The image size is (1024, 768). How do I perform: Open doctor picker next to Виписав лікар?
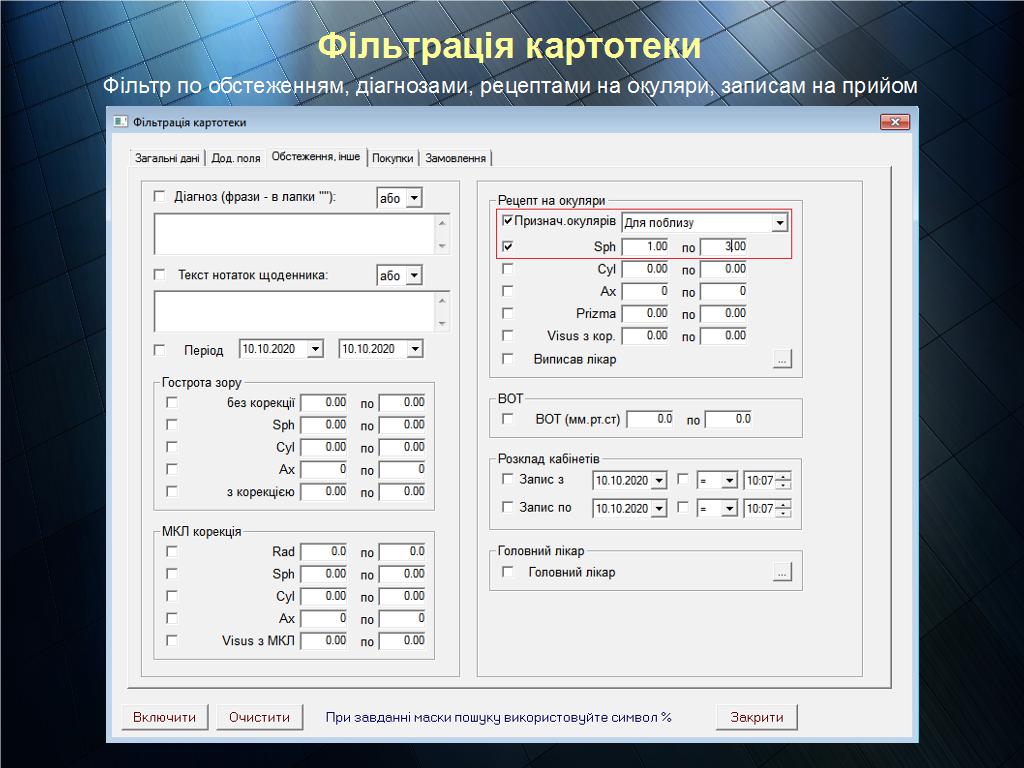(x=782, y=359)
